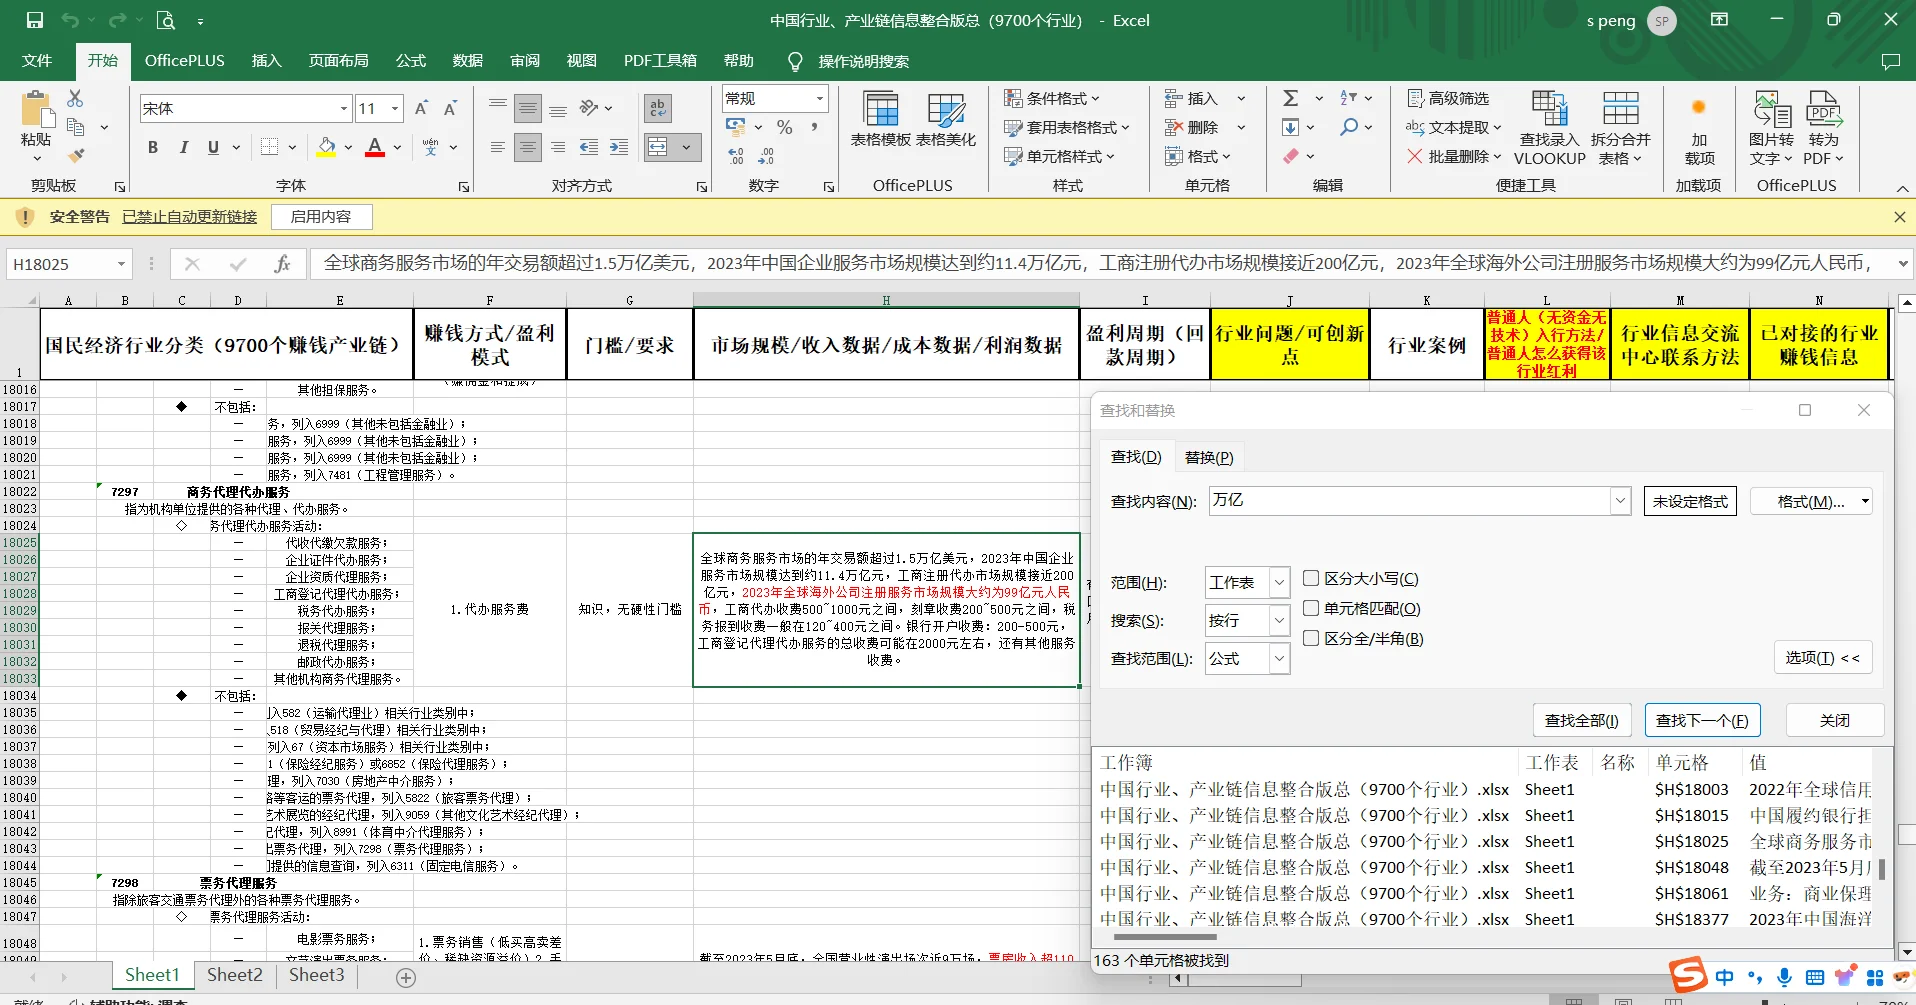Viewport: 1916px width, 1005px height.
Task: Apply the yellow fill color bucket
Action: click(327, 147)
